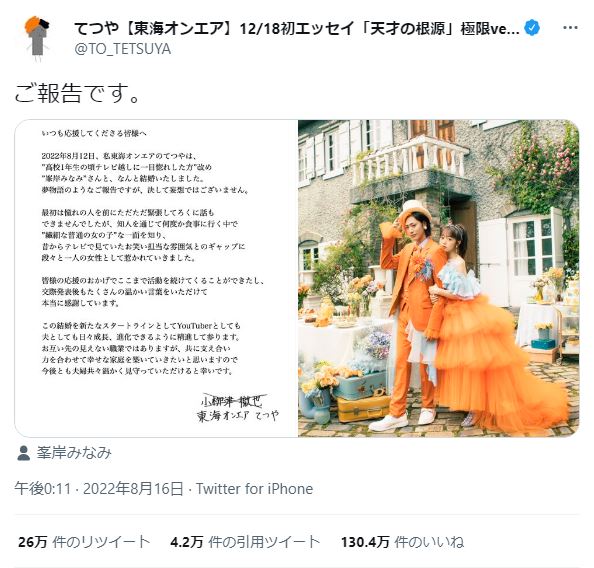Image resolution: width=594 pixels, height=568 pixels.
Task: View the 130.4万 likes count
Action: [x=365, y=542]
